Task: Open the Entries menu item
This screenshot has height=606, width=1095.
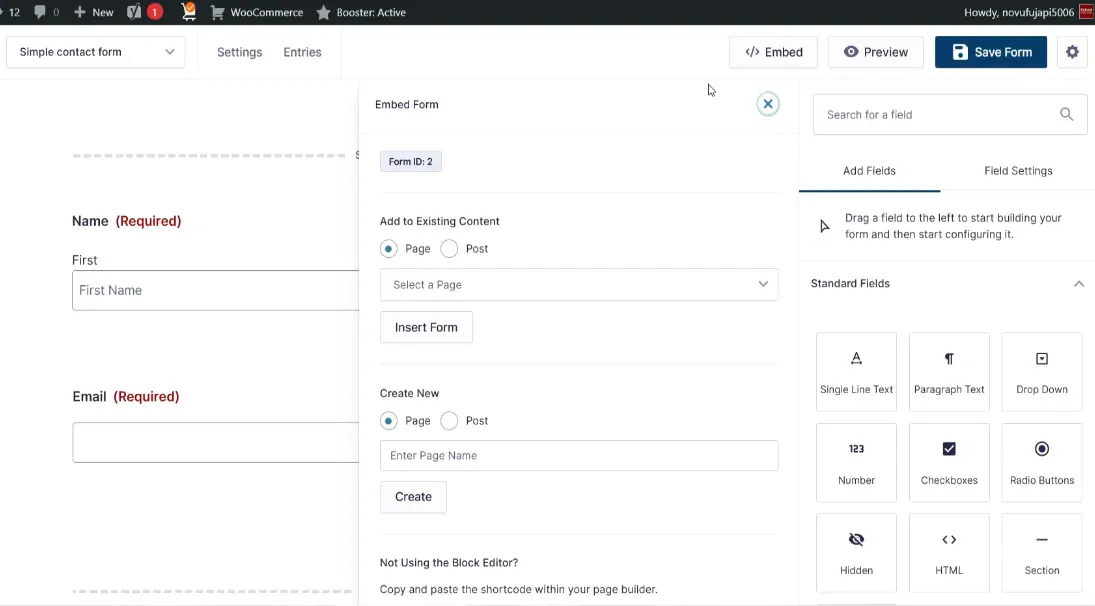Action: click(x=302, y=52)
